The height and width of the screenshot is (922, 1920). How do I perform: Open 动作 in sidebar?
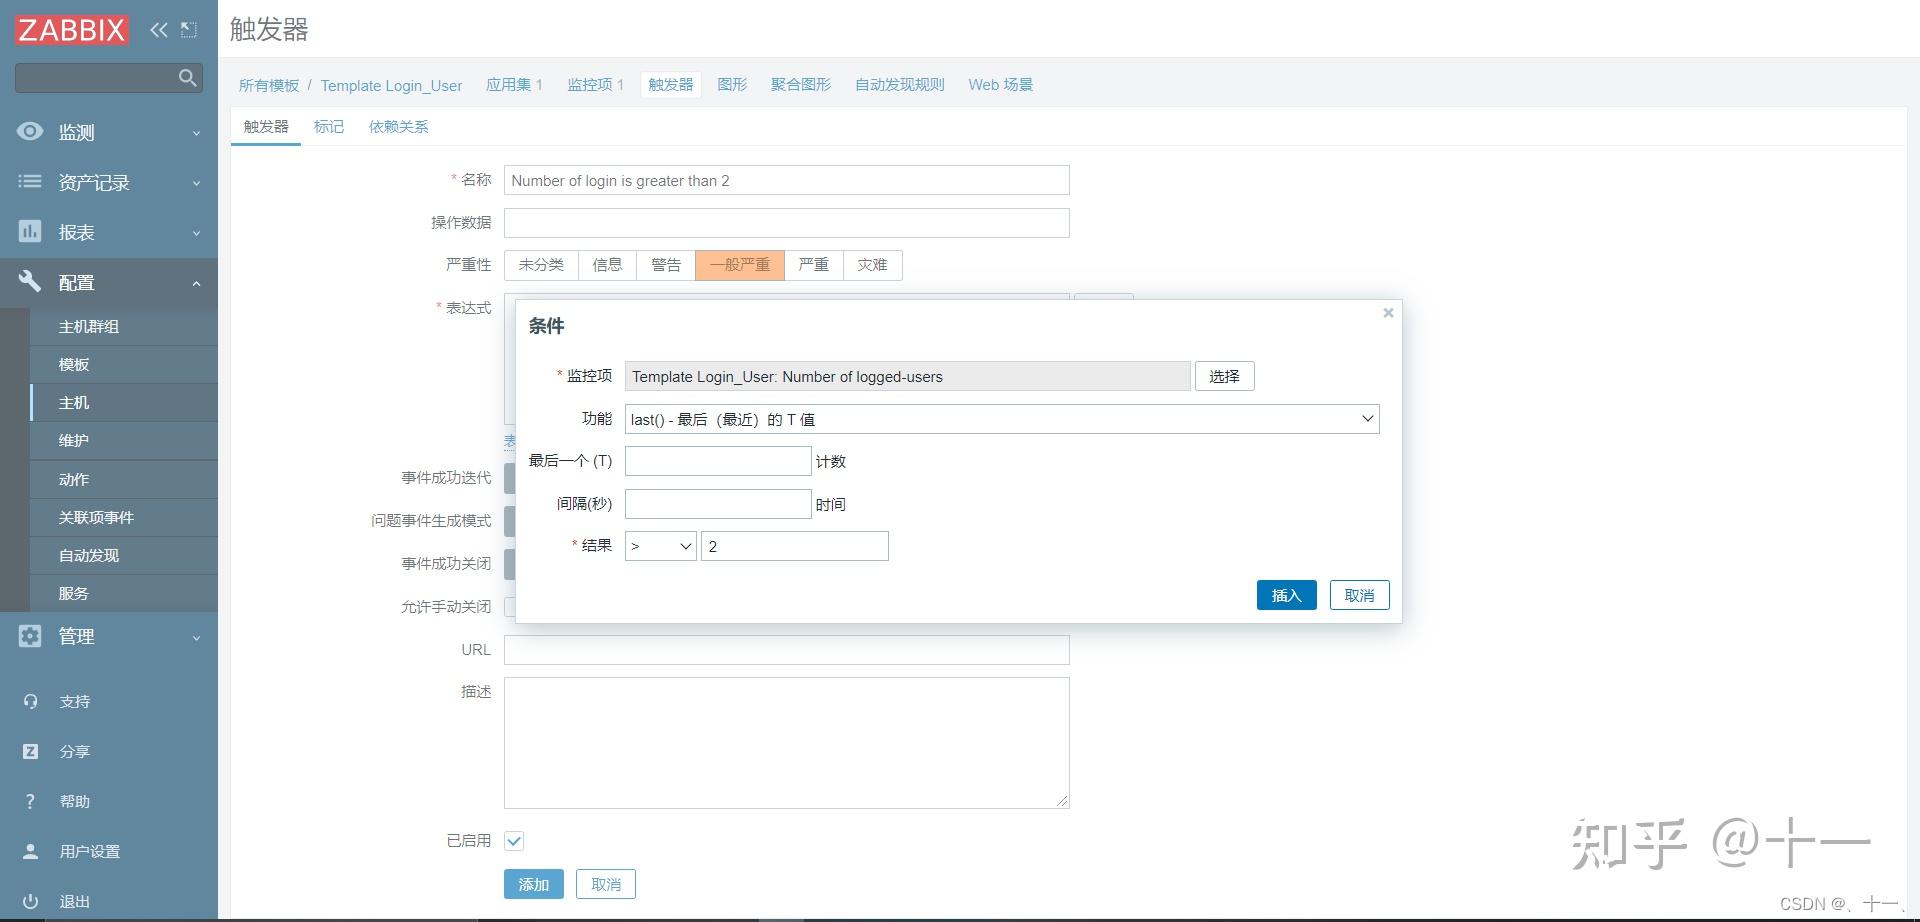124,480
